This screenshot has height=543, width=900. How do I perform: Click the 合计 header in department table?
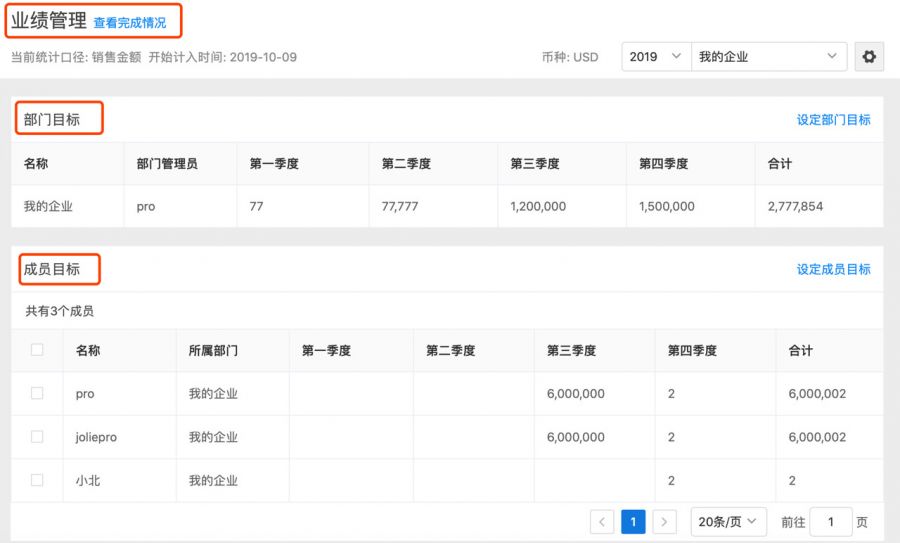tap(780, 164)
